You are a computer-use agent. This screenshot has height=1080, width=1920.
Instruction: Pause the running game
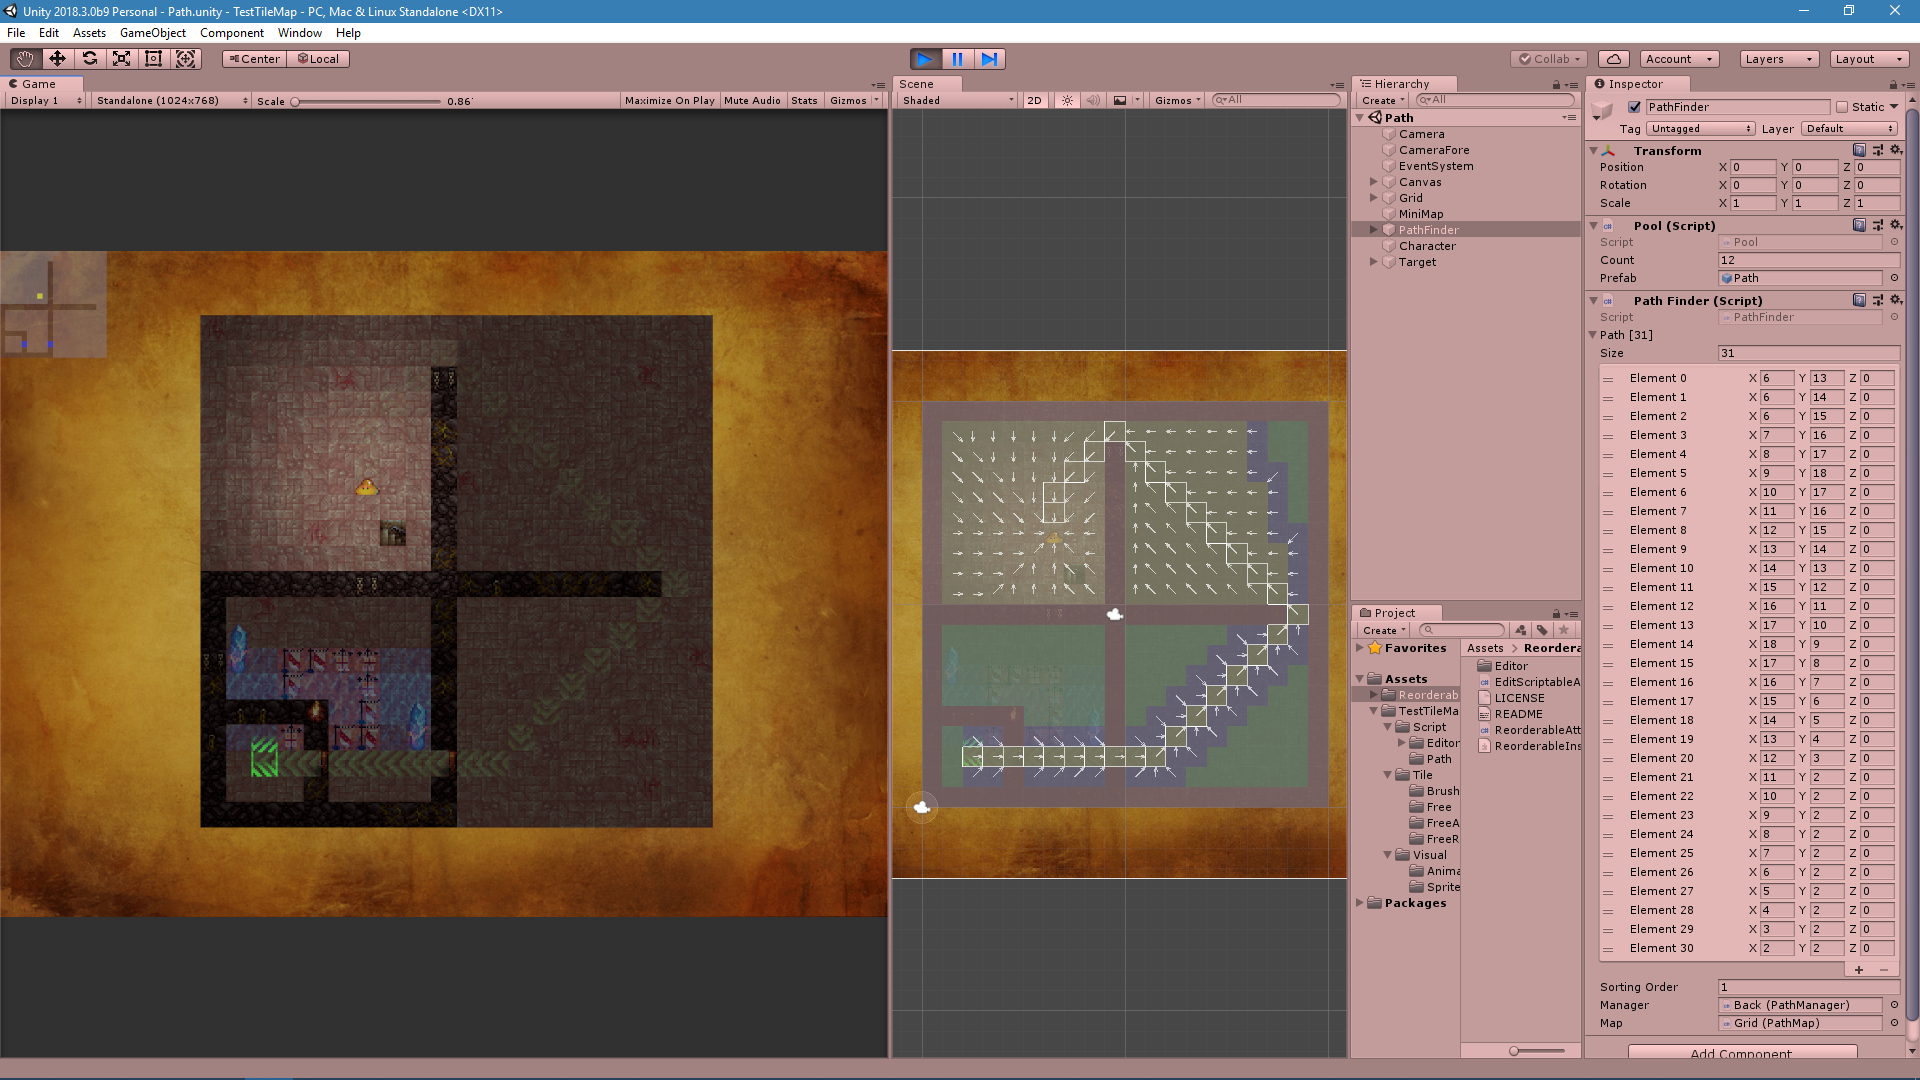(x=958, y=59)
